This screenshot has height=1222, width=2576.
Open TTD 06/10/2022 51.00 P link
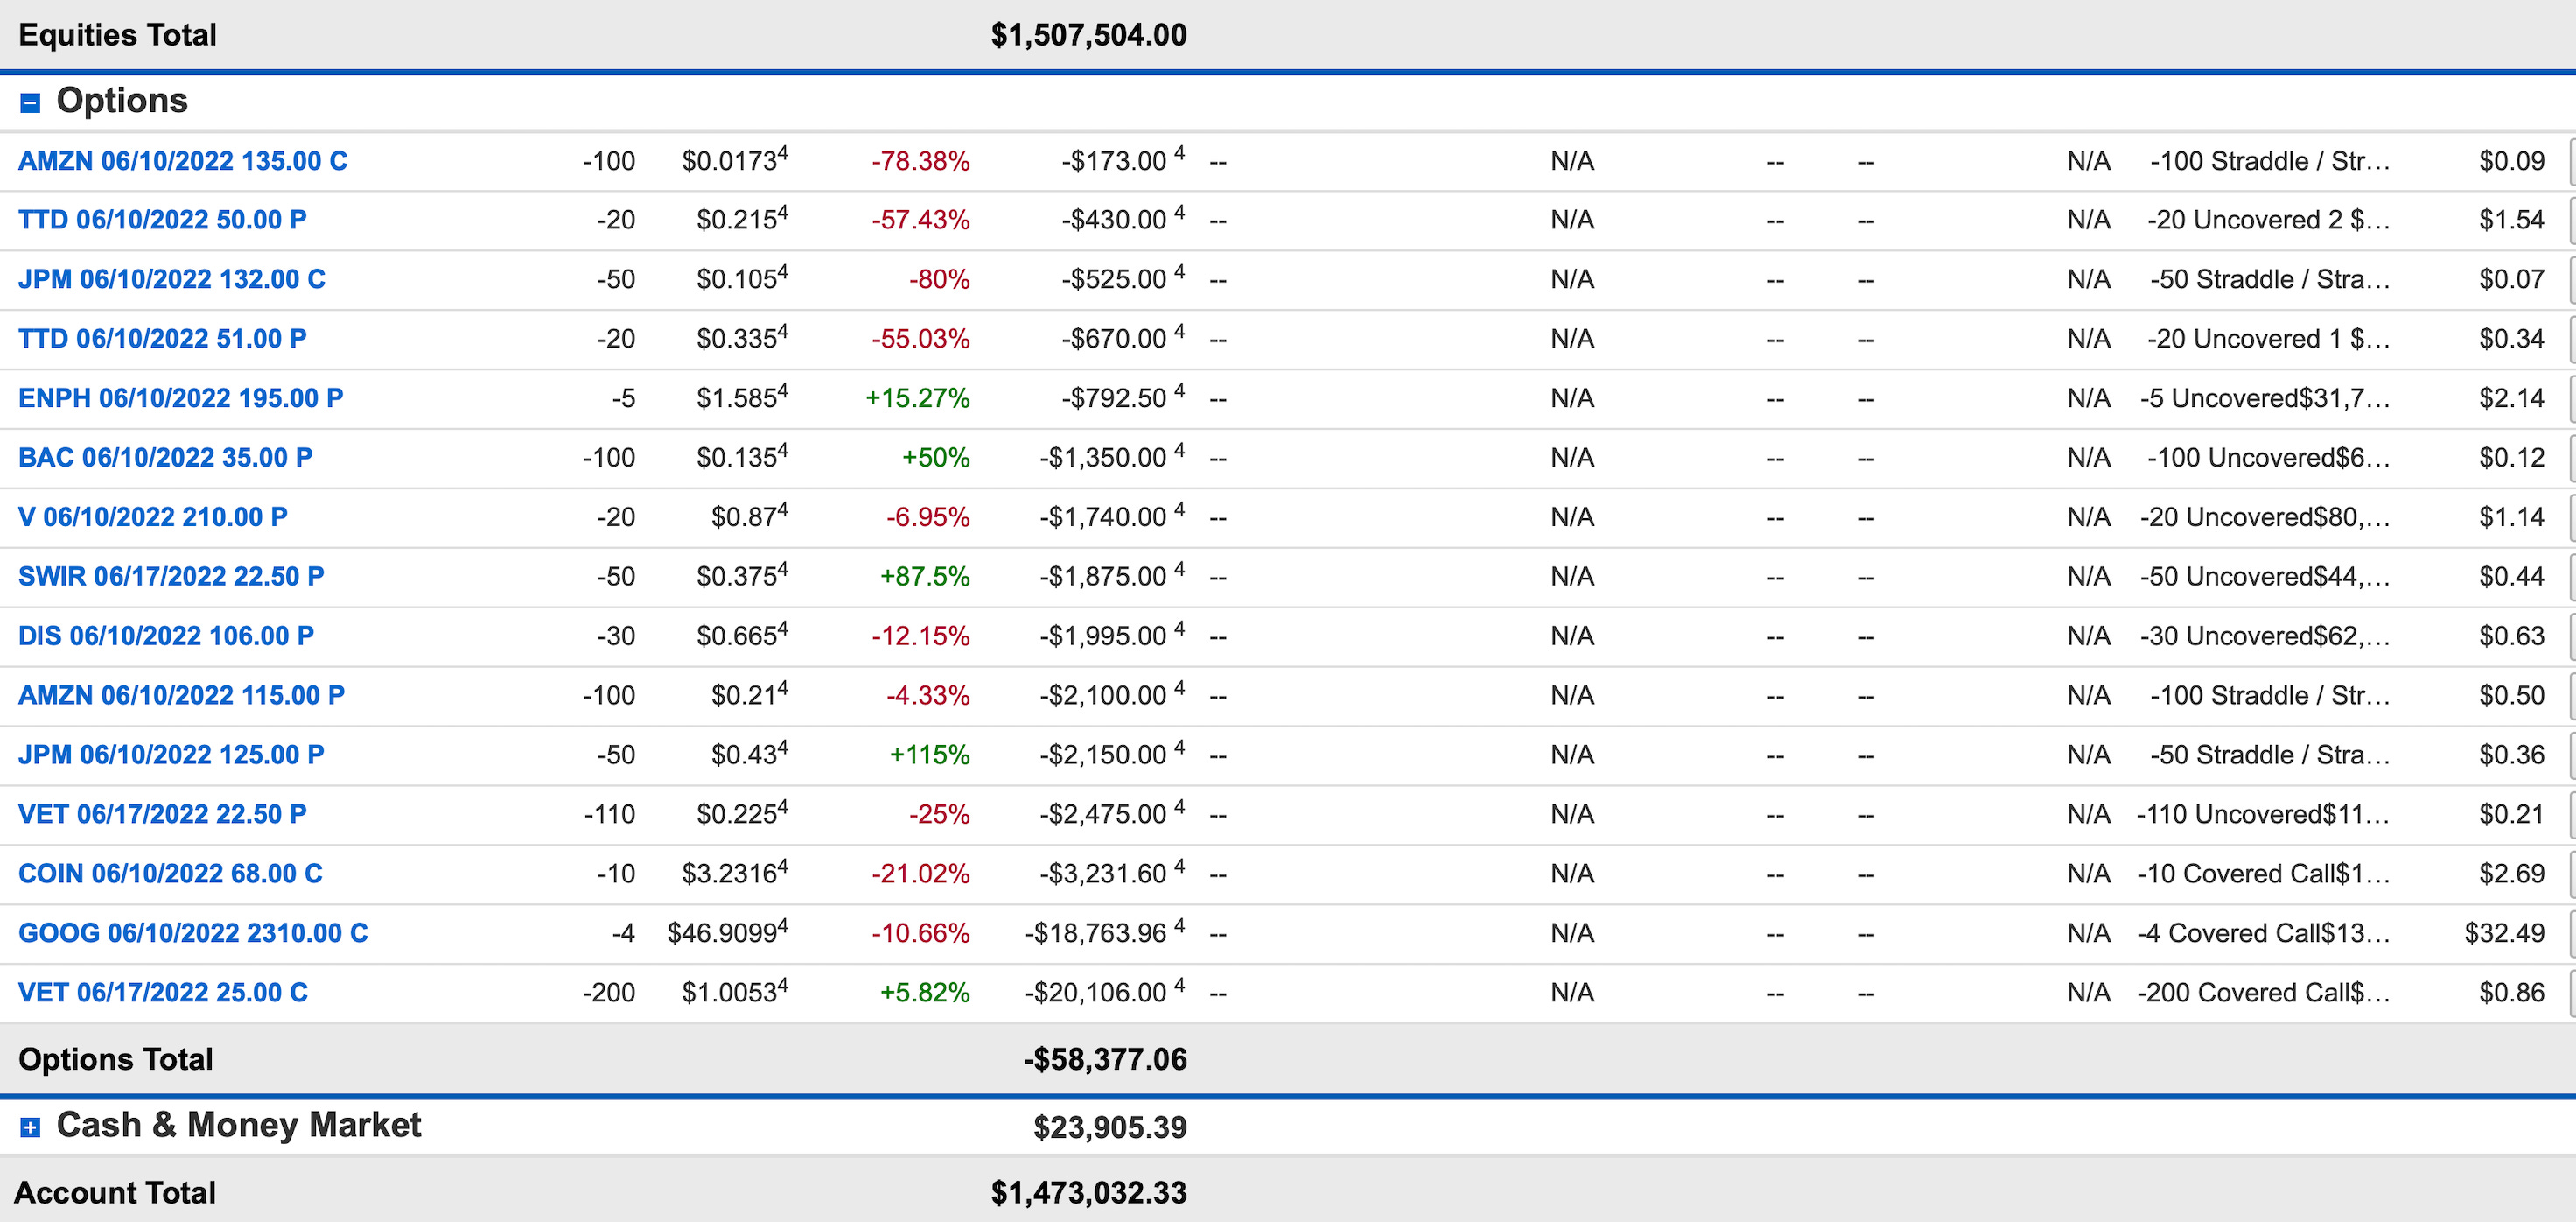[x=162, y=339]
